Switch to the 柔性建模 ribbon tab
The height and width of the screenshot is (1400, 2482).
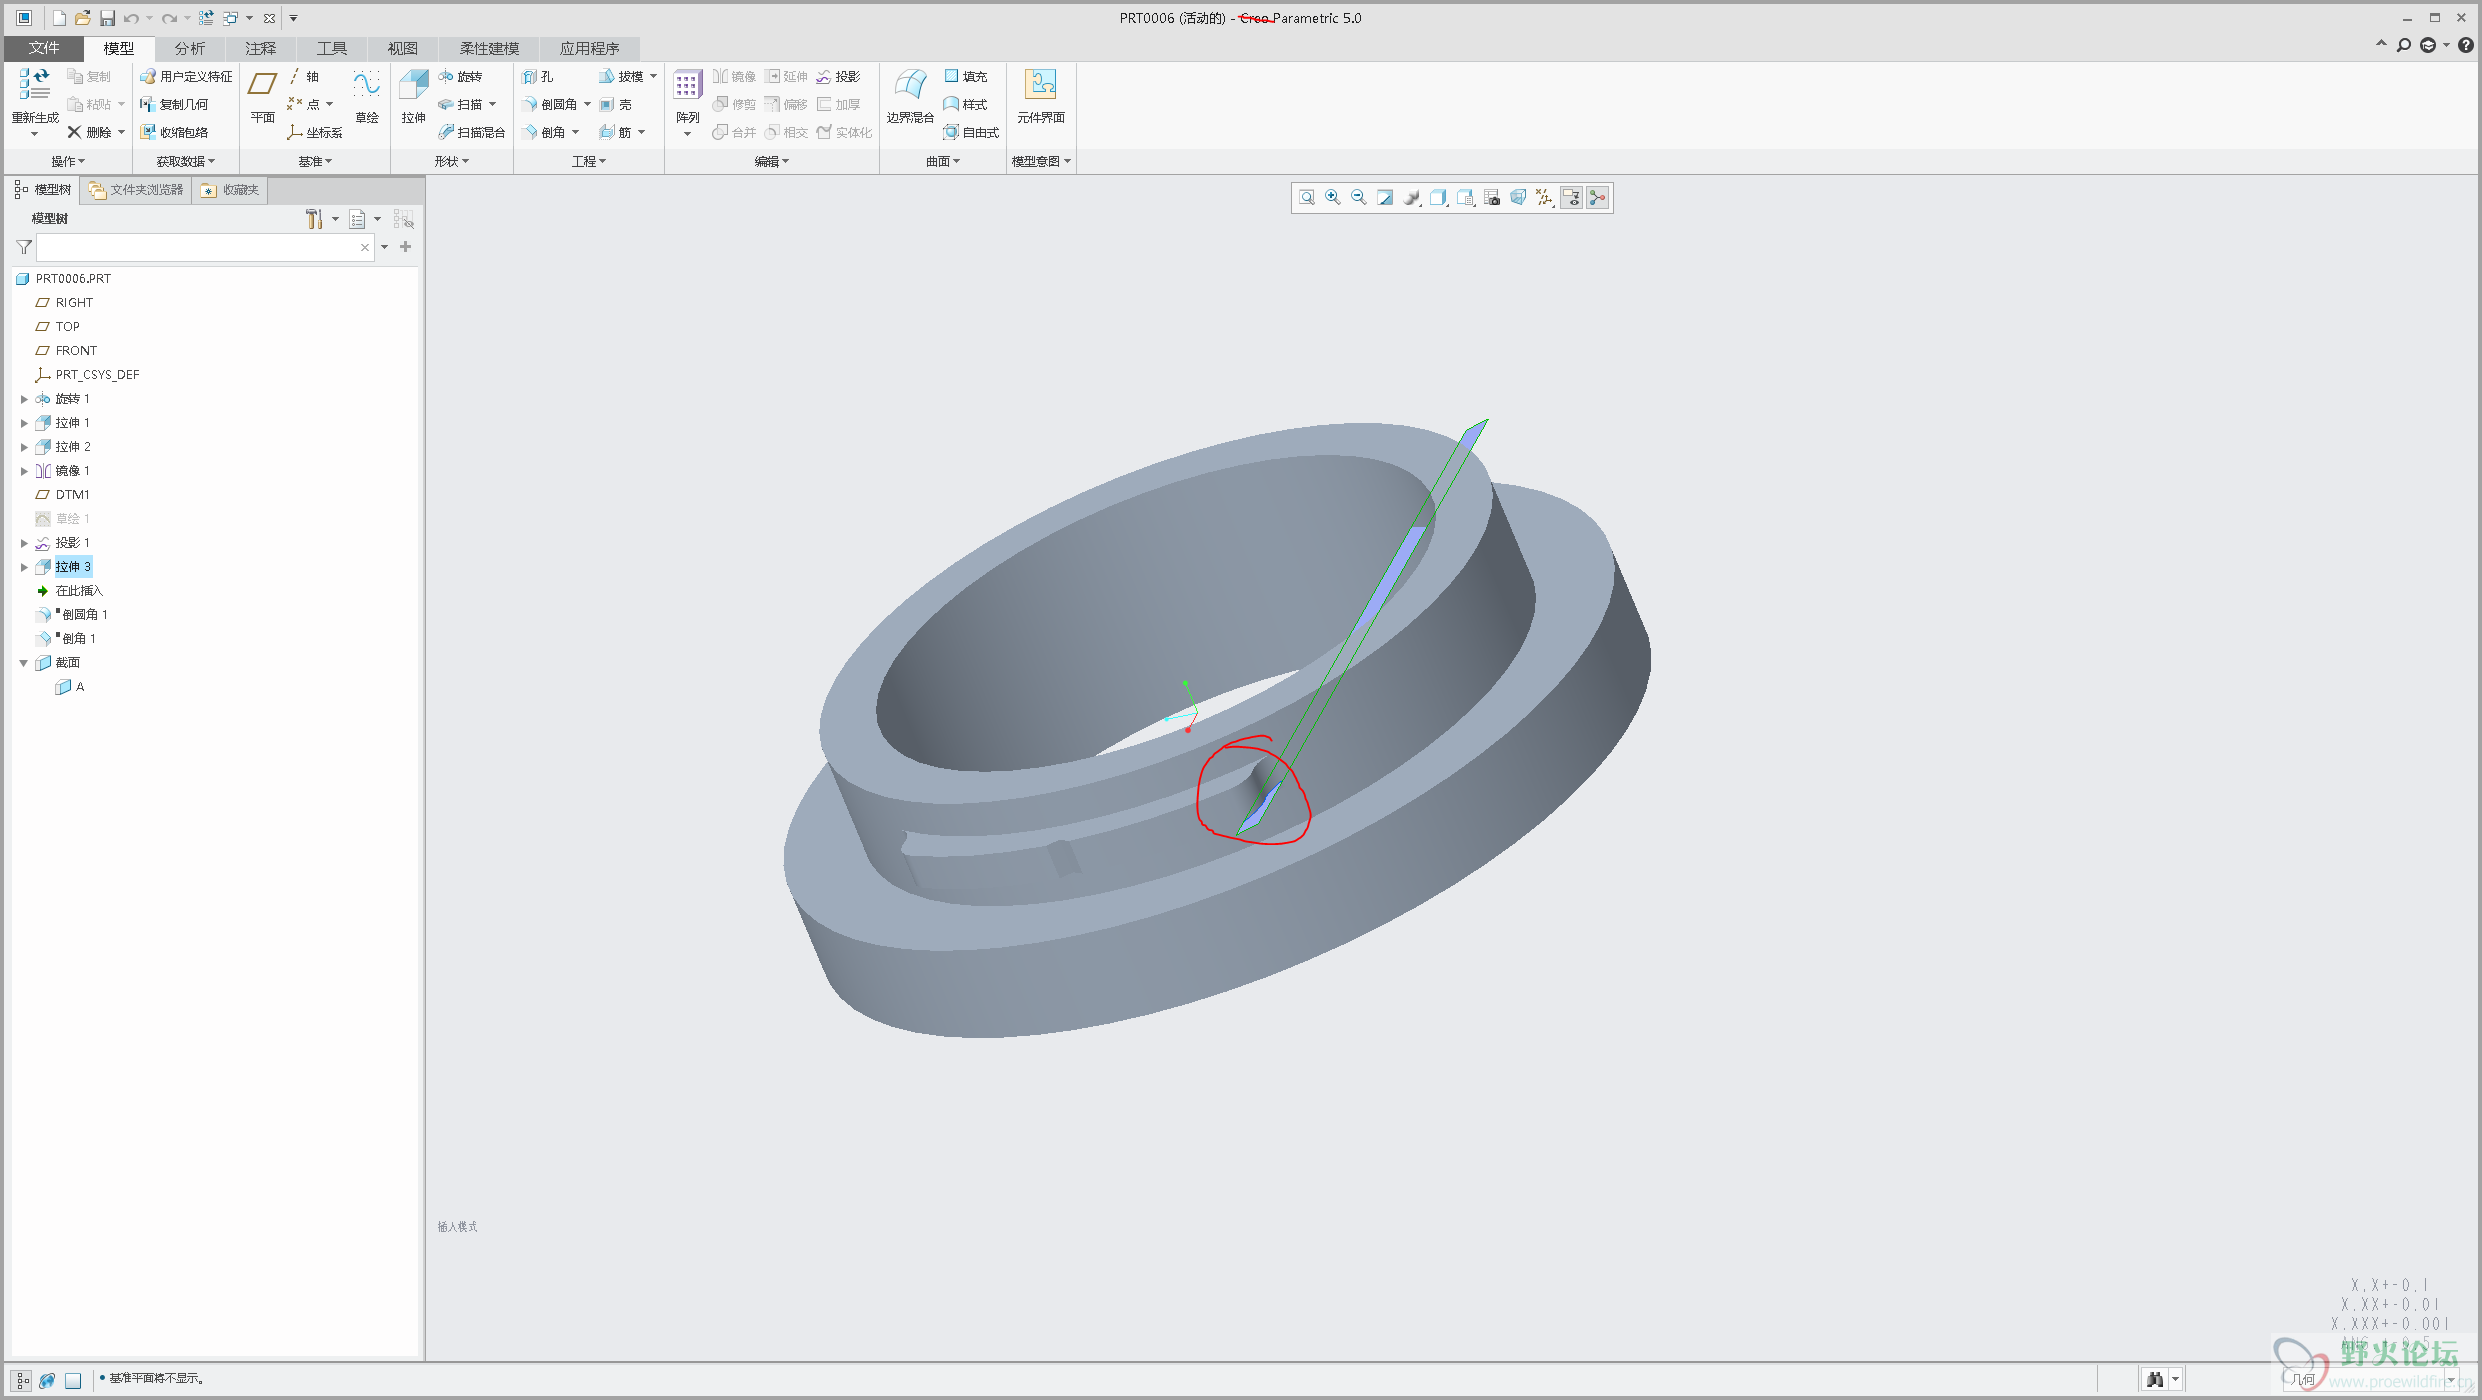(x=489, y=48)
